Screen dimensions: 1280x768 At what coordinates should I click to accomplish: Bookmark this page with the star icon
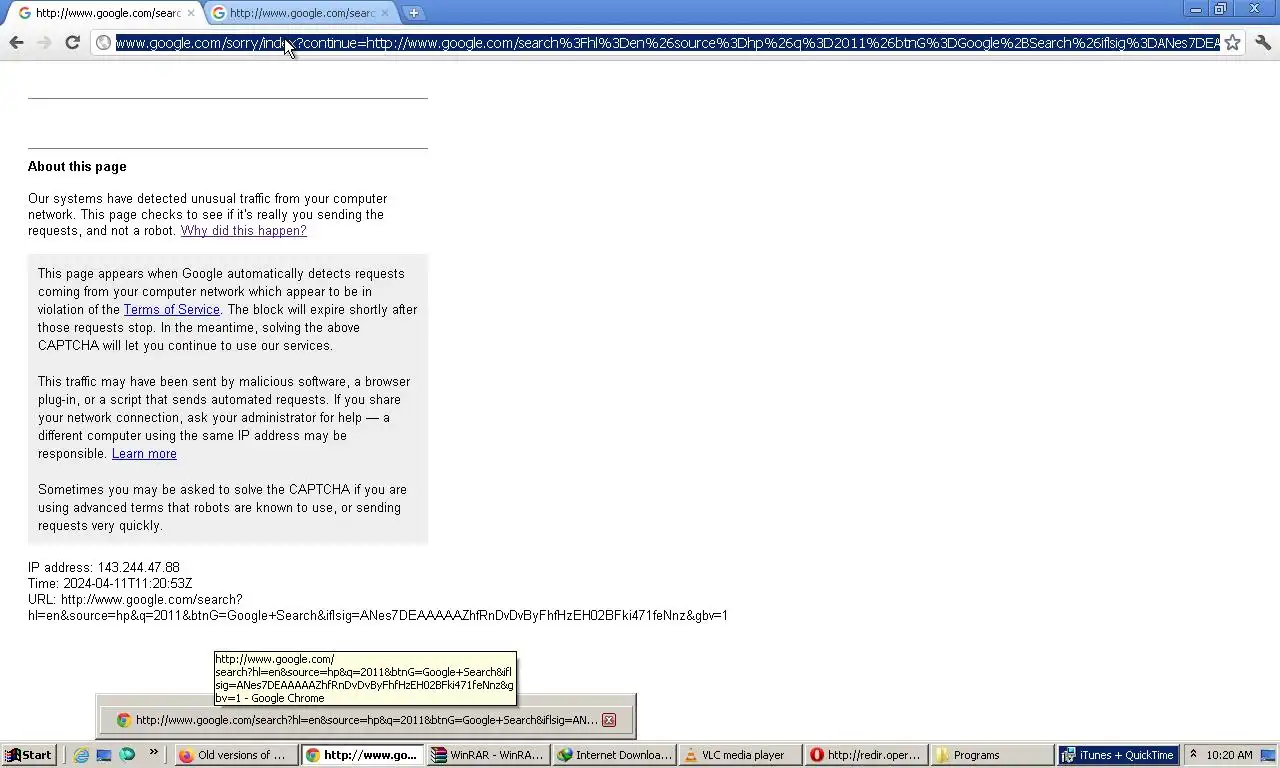(1232, 42)
